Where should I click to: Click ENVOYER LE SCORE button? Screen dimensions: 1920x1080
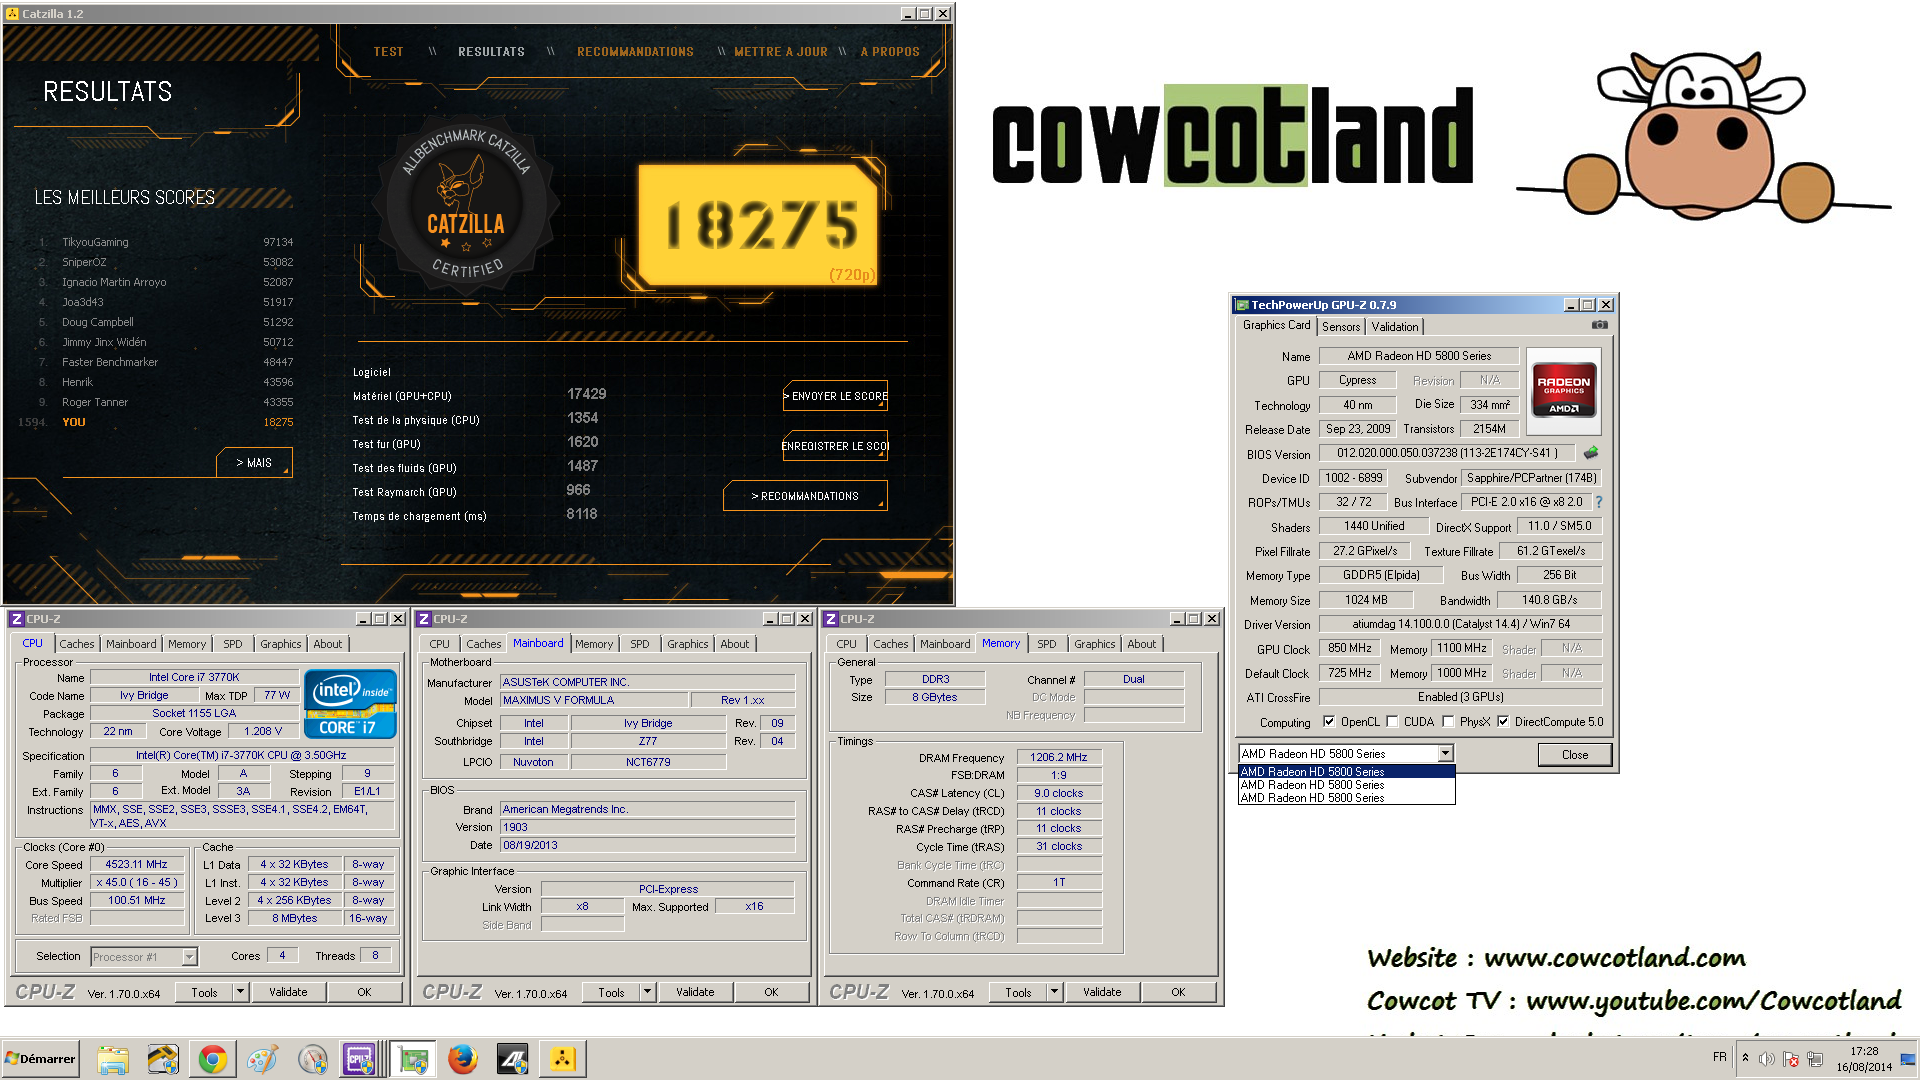coord(836,396)
